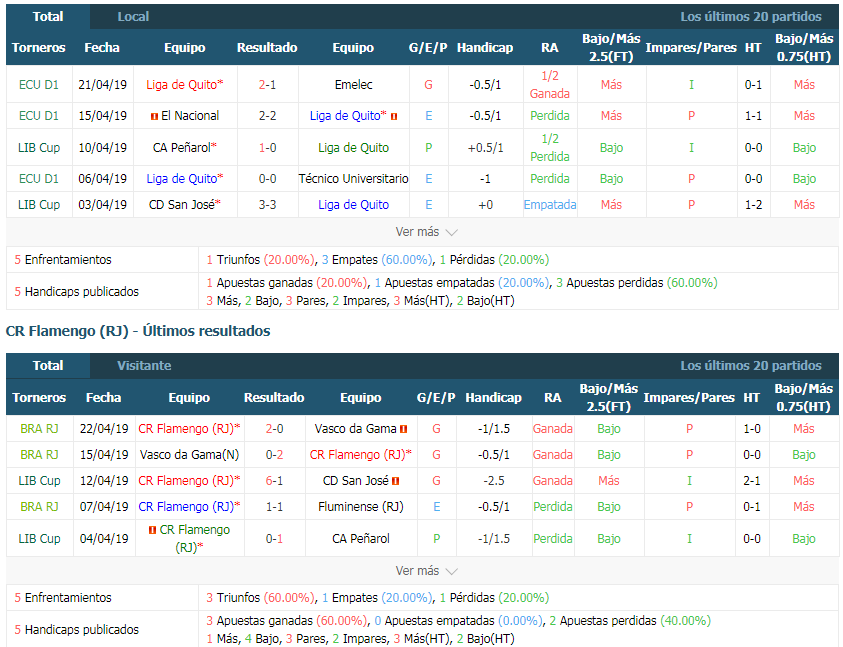Screen dimensions: 843x647
Task: Open the Fluminense (RJ) team link
Action: click(361, 507)
